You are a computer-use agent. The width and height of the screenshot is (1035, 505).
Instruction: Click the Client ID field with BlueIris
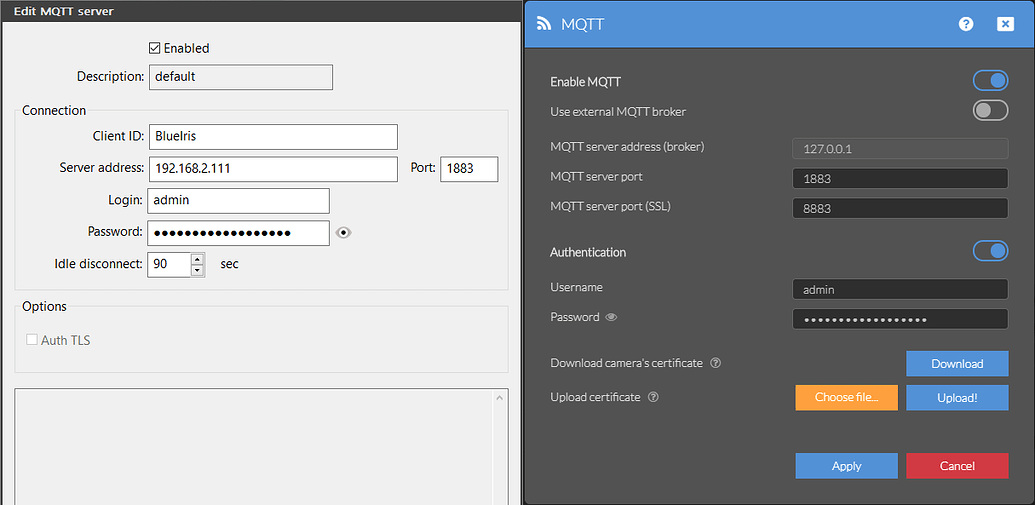273,137
